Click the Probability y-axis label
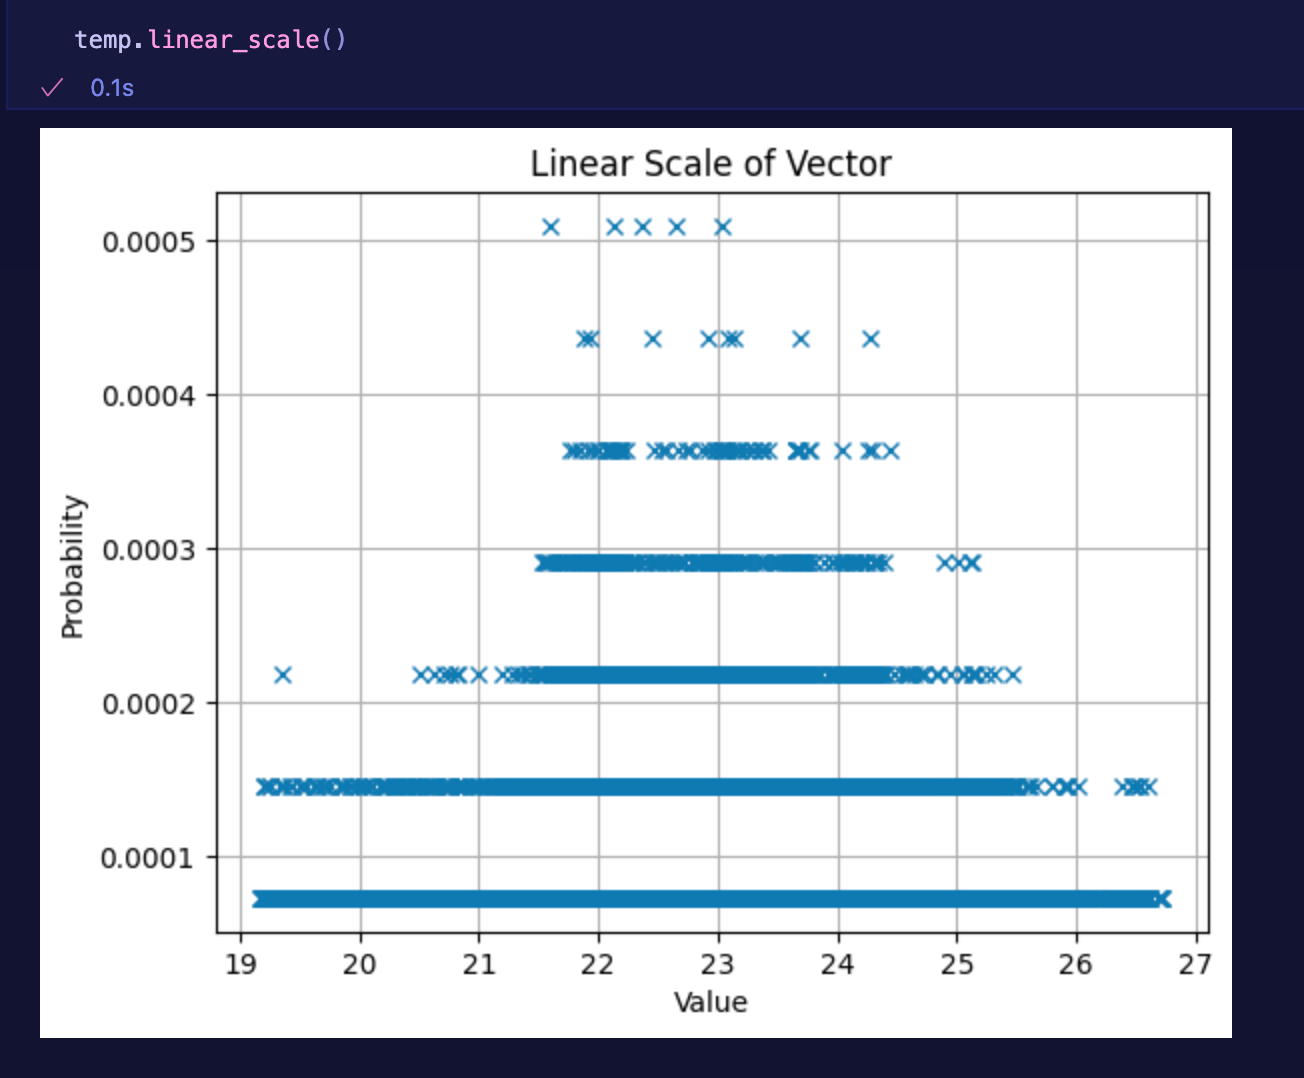 coord(73,566)
